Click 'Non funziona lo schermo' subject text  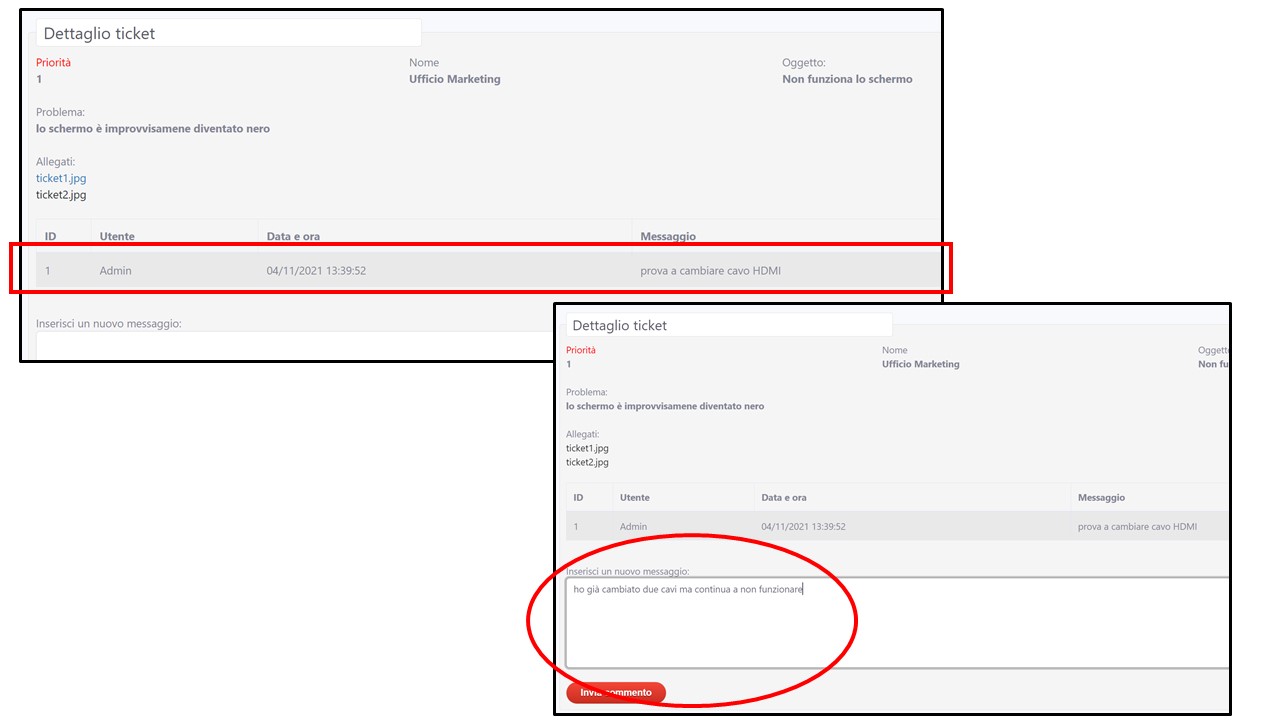(x=847, y=79)
